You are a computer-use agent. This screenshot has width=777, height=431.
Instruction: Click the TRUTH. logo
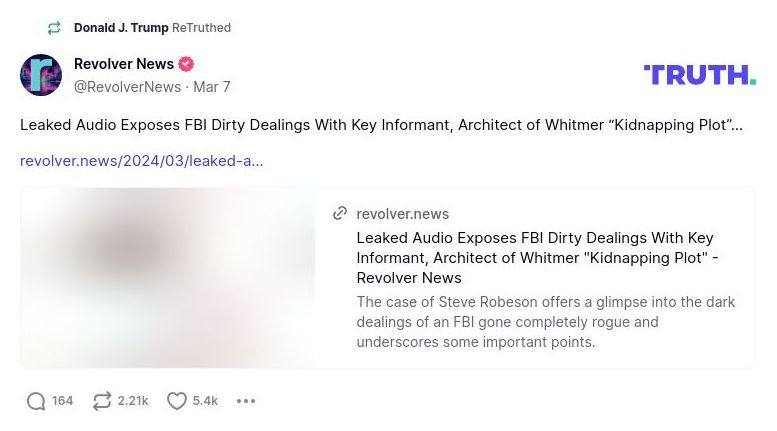coord(699,75)
